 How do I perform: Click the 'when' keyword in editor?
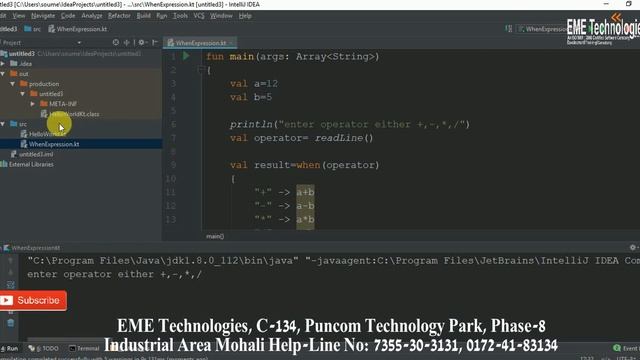click(308, 165)
